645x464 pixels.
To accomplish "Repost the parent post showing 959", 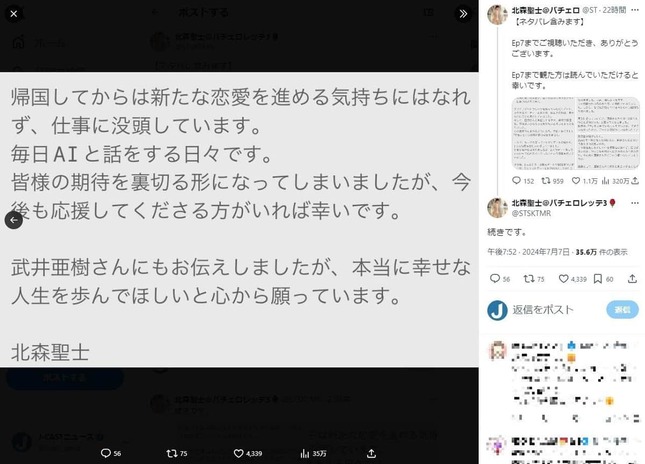I will pos(552,181).
